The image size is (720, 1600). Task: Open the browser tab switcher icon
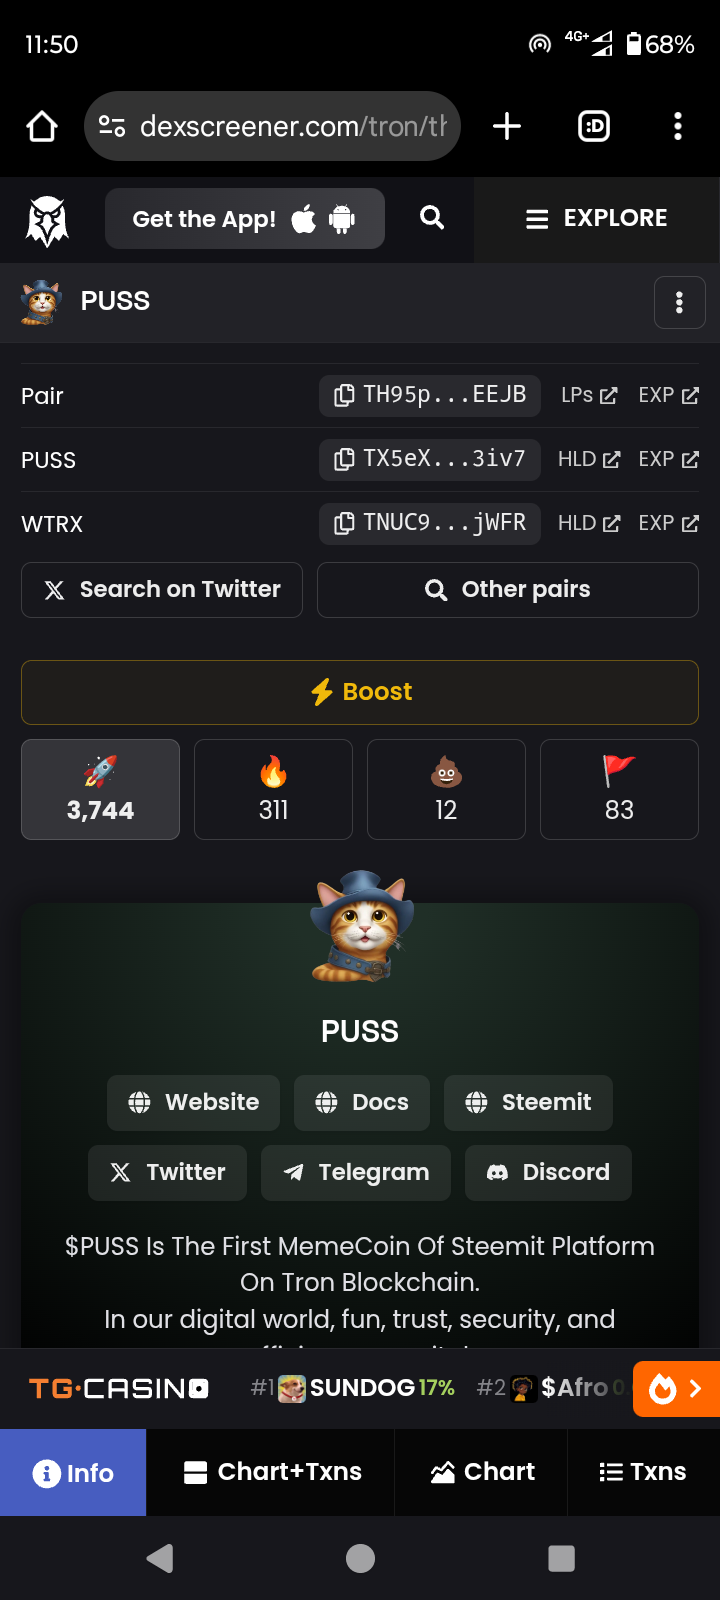(x=594, y=126)
